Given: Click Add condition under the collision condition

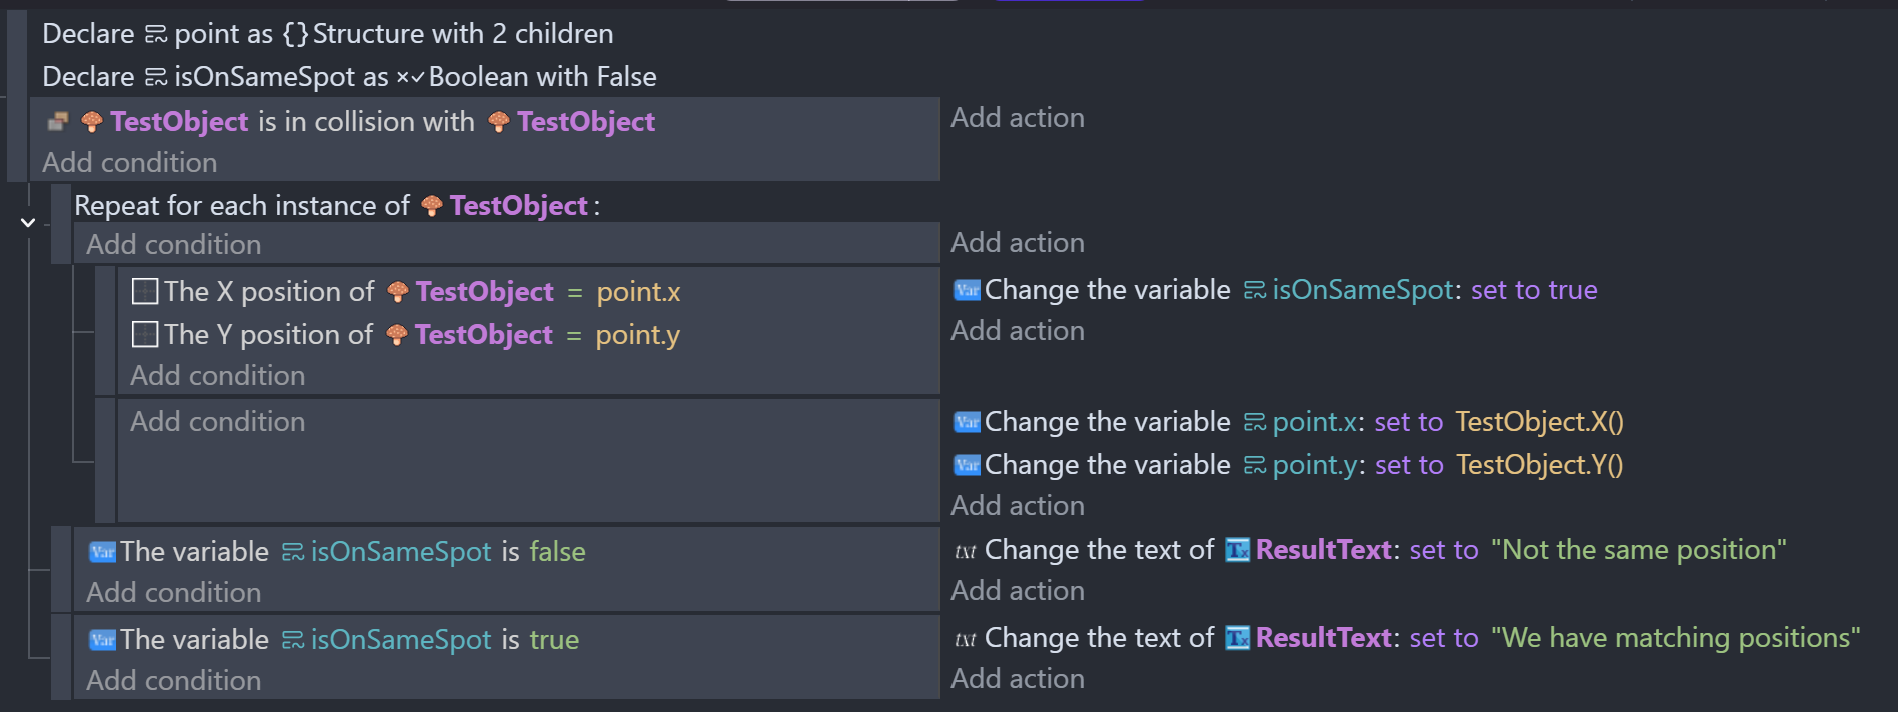Looking at the screenshot, I should point(129,163).
